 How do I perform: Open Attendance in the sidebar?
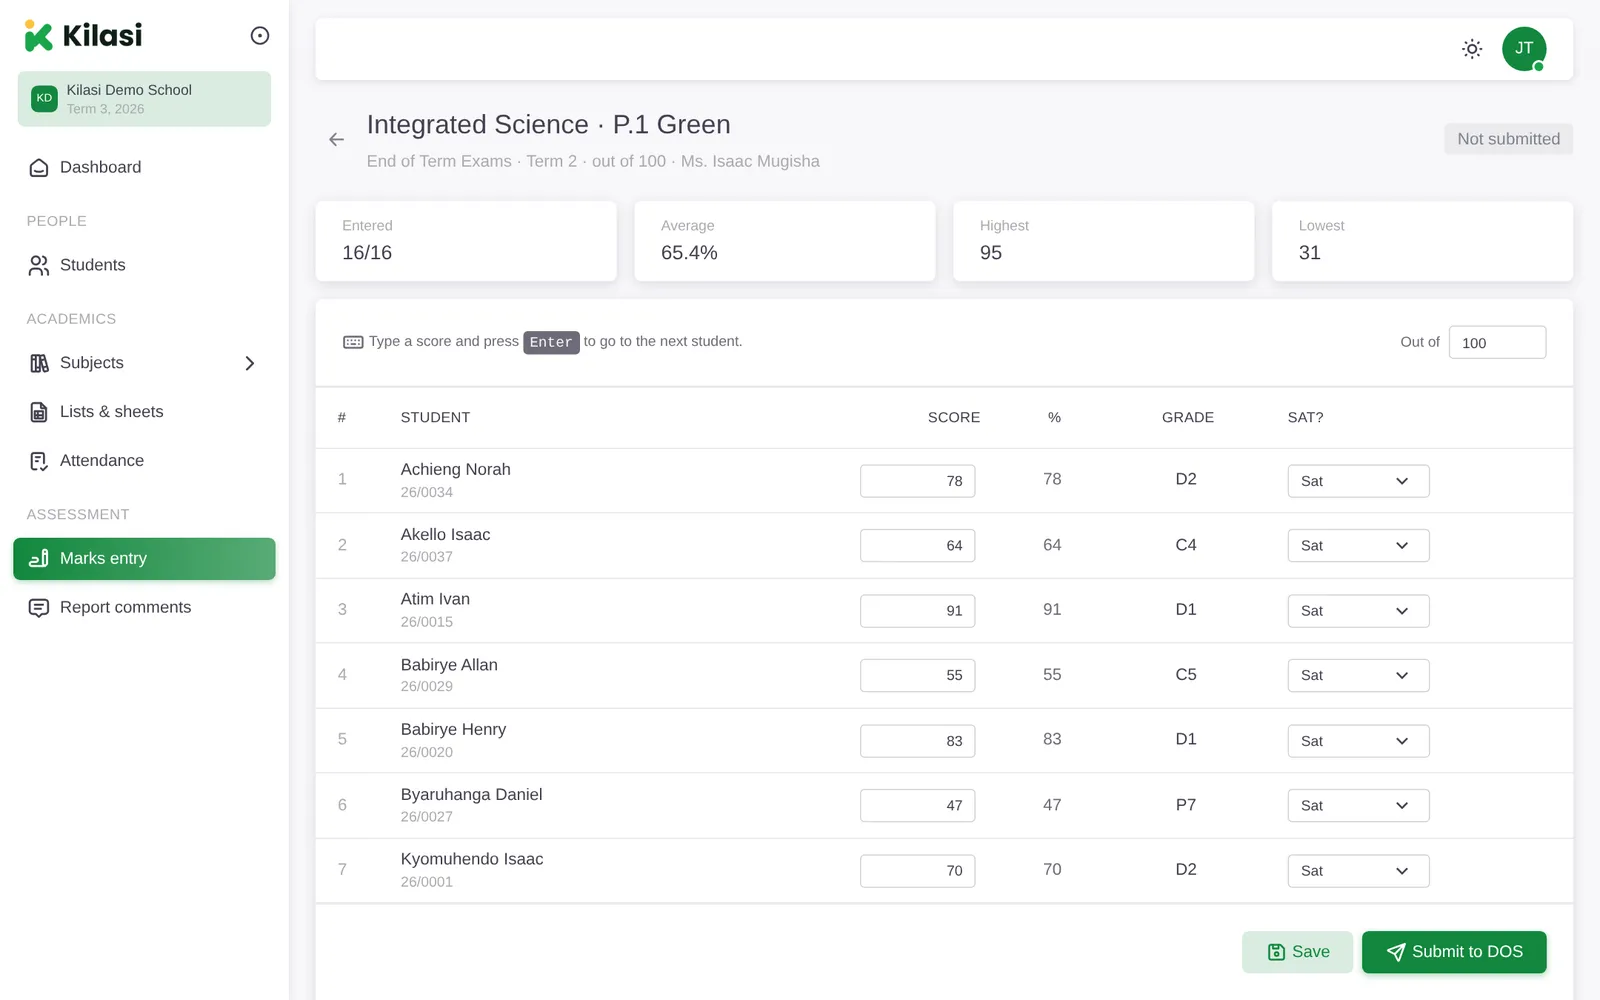tap(144, 461)
